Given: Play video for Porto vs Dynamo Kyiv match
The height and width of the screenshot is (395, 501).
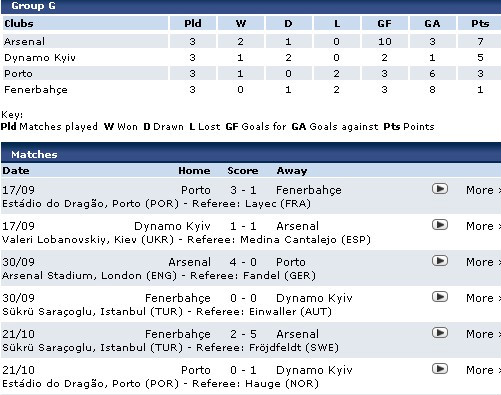Looking at the screenshot, I should tap(440, 369).
